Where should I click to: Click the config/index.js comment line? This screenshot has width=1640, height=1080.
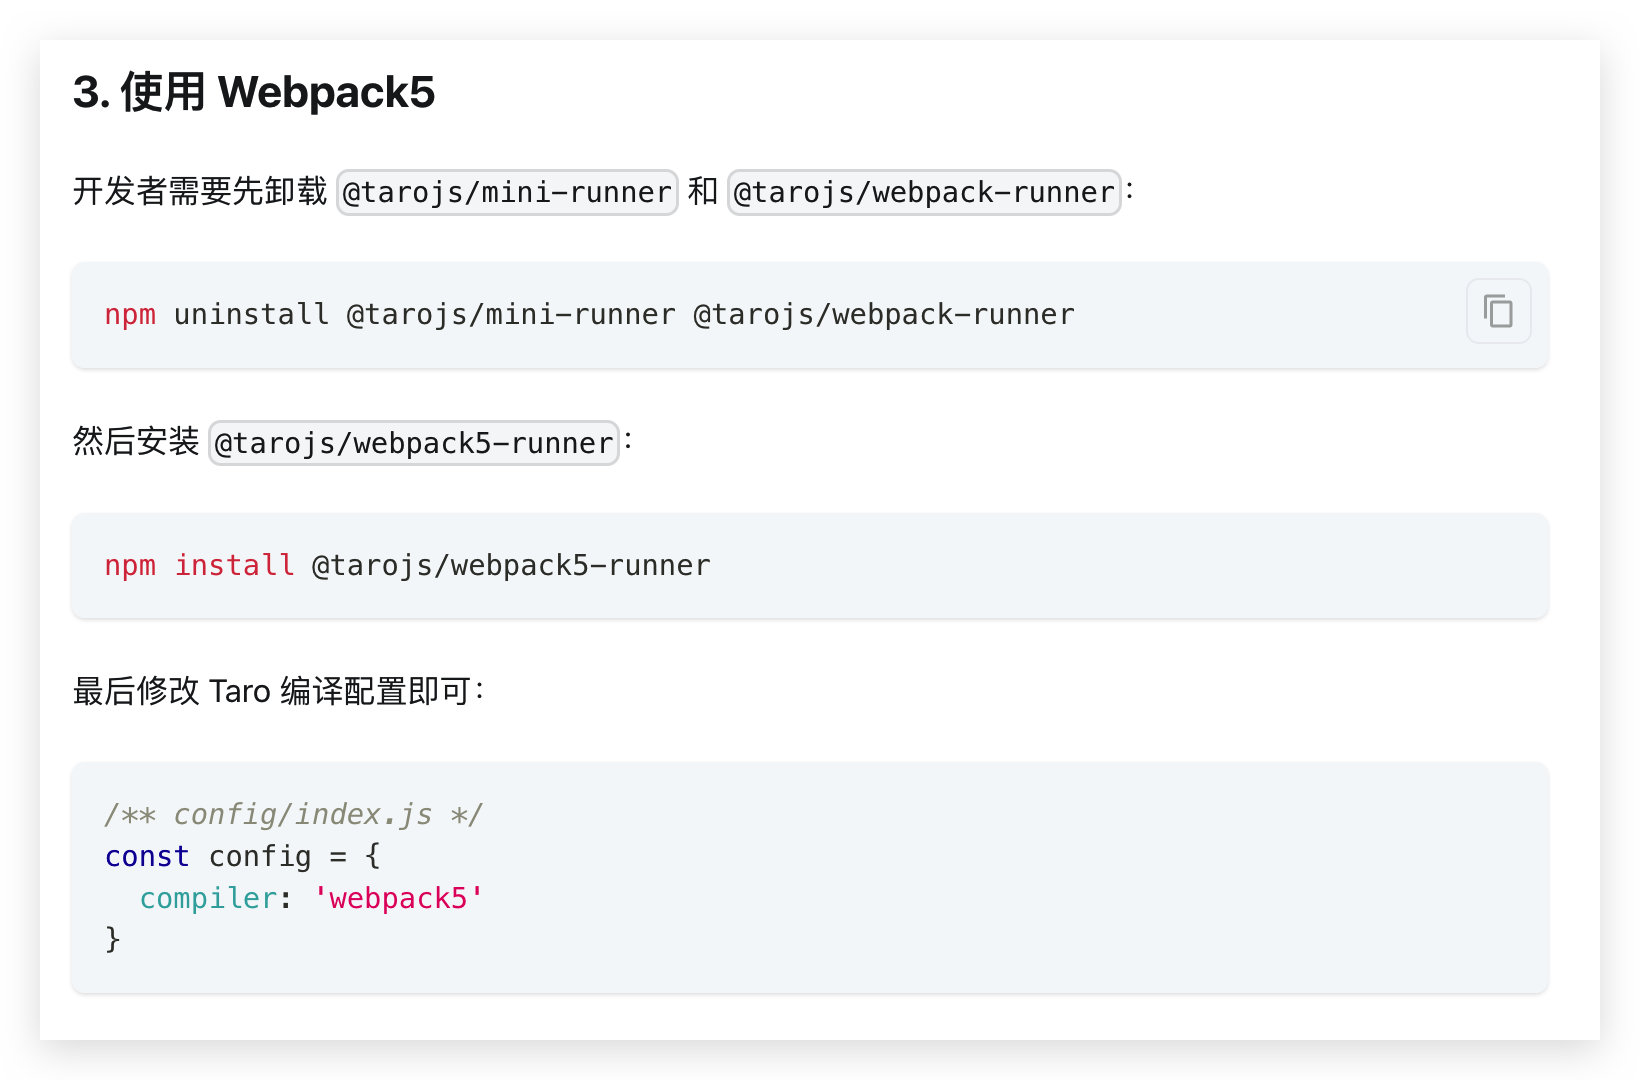click(294, 815)
